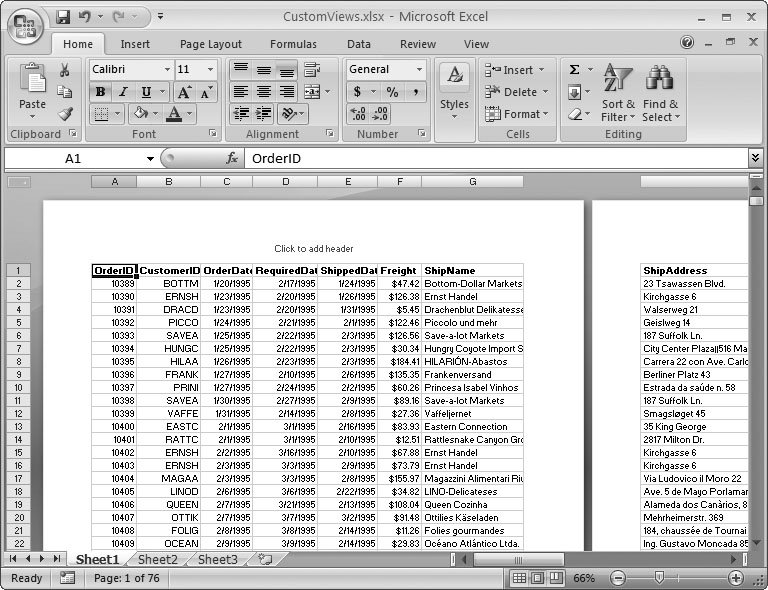The width and height of the screenshot is (768, 590).
Task: Click the Office Button logo
Action: tap(26, 24)
